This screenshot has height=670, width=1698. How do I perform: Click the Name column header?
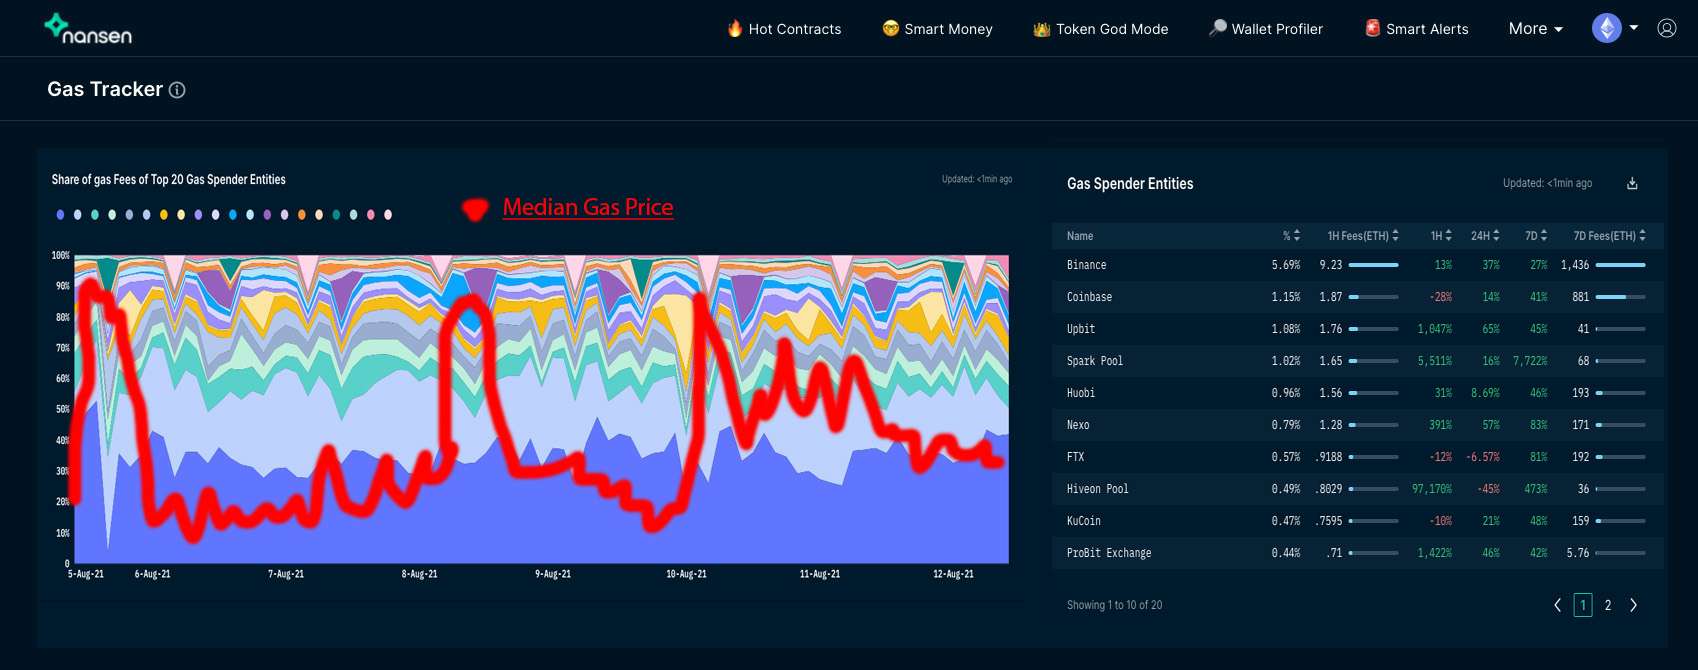tap(1080, 236)
